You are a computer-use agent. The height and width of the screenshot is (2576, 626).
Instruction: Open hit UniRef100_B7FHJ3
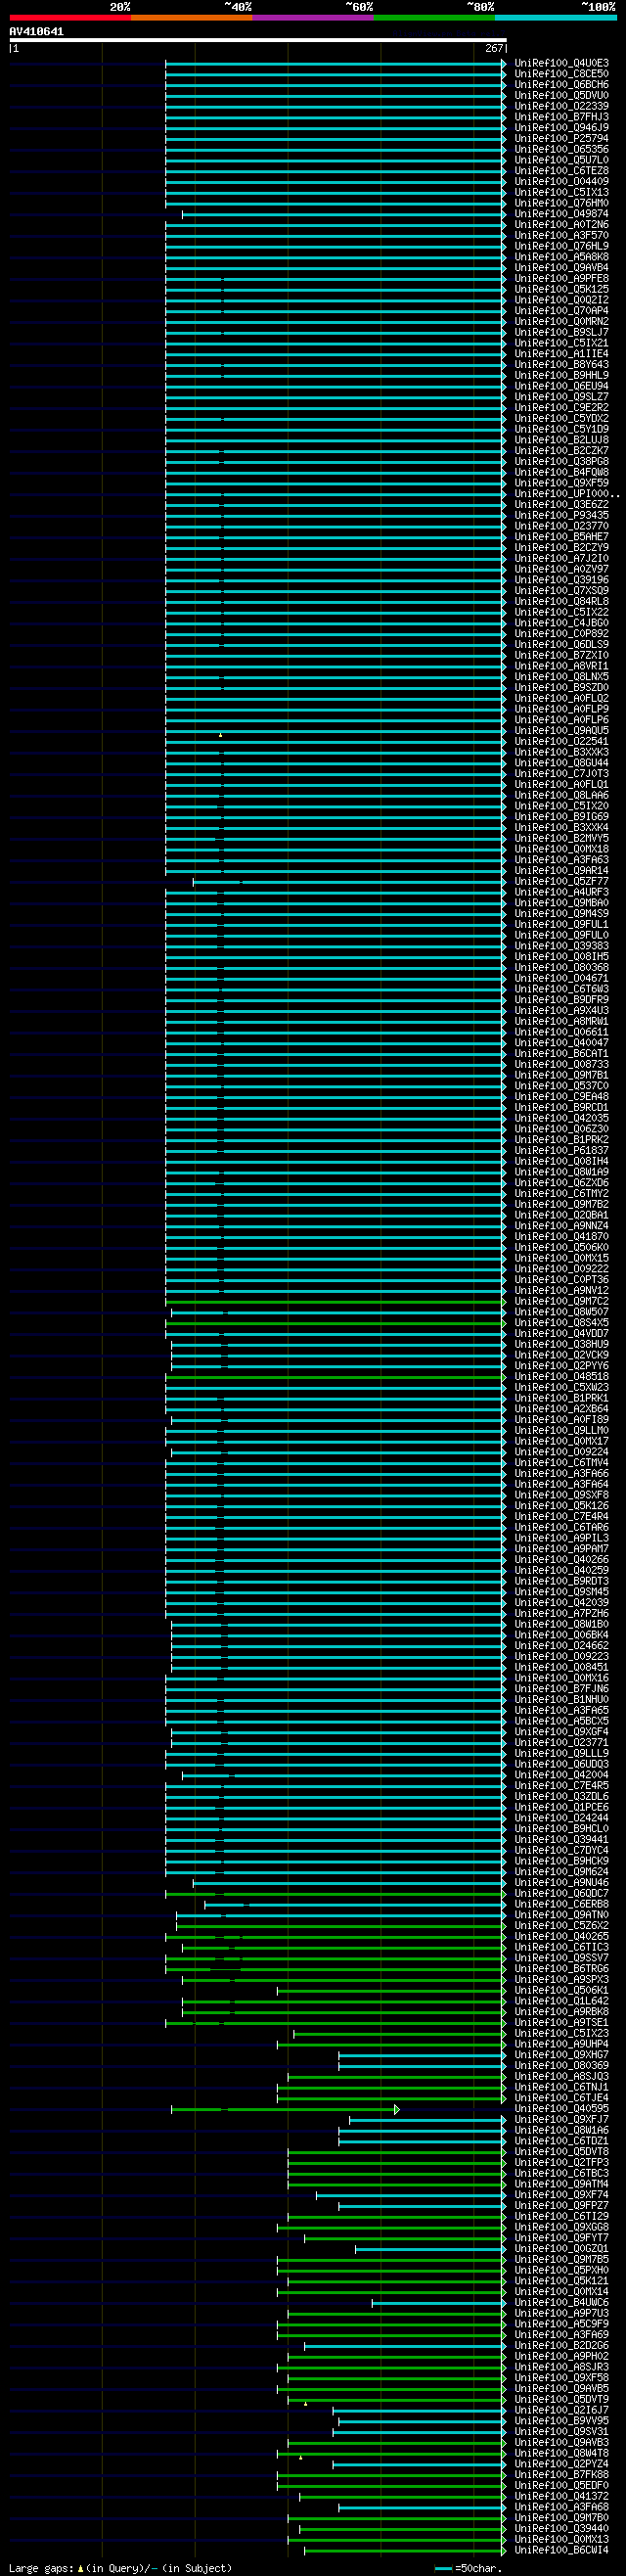click(x=561, y=117)
